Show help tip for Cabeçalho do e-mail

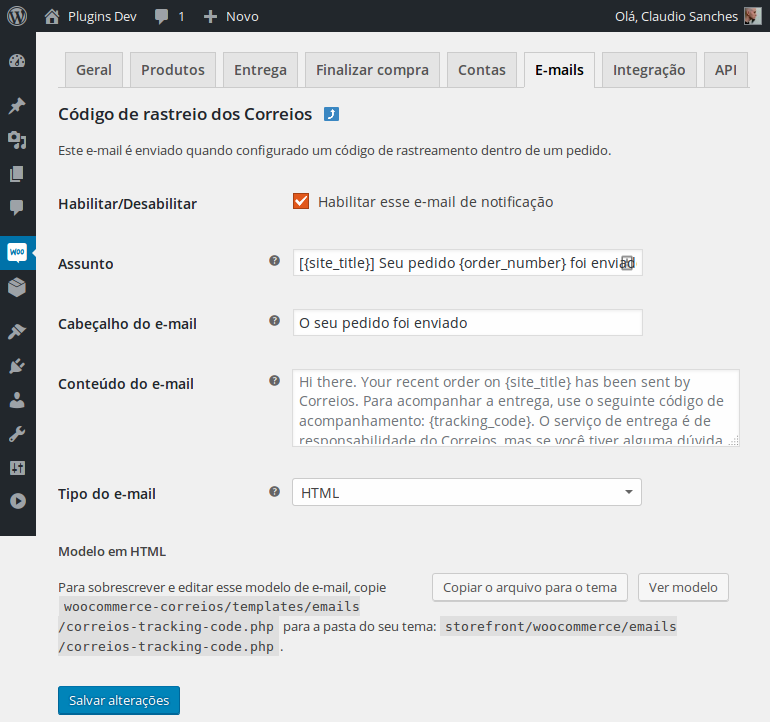click(x=275, y=321)
